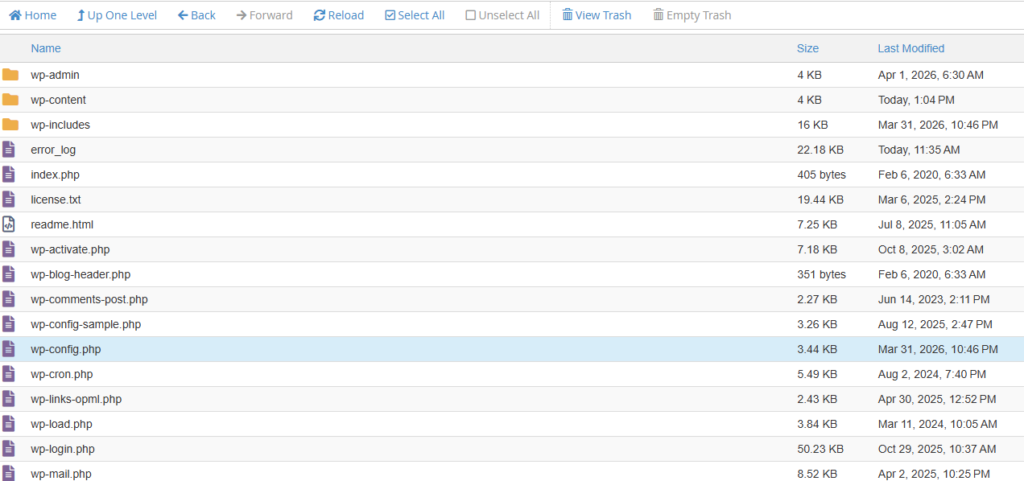Click the 351 bytes size value

pyautogui.click(x=822, y=275)
